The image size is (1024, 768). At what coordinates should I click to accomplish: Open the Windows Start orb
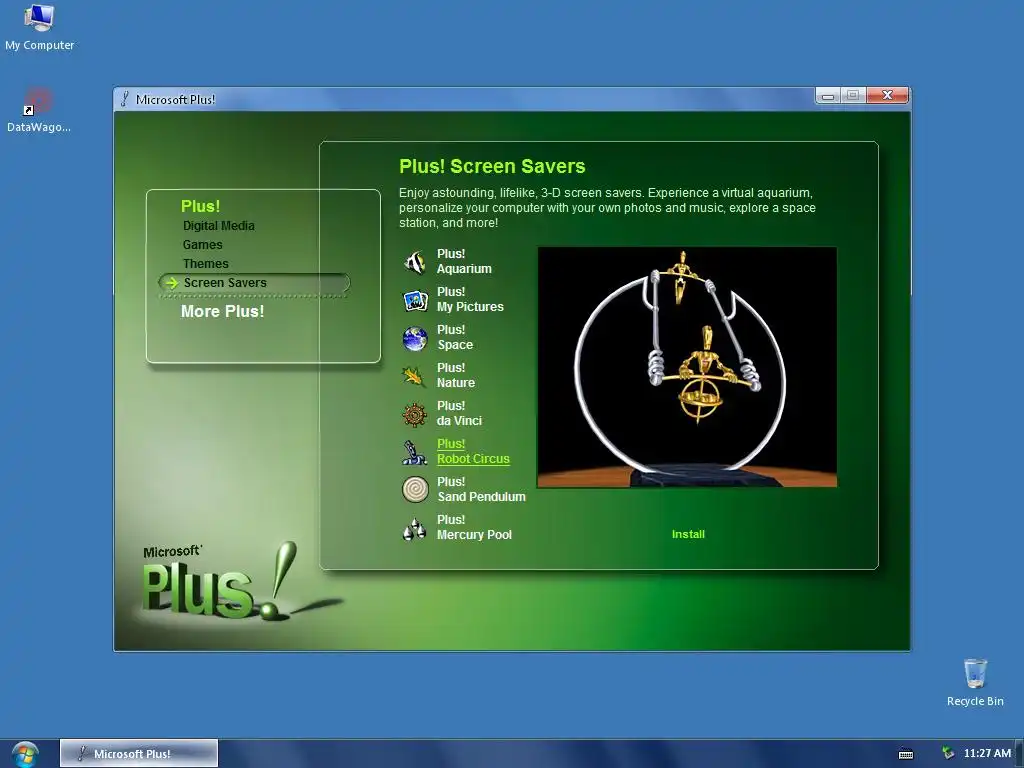(x=25, y=754)
